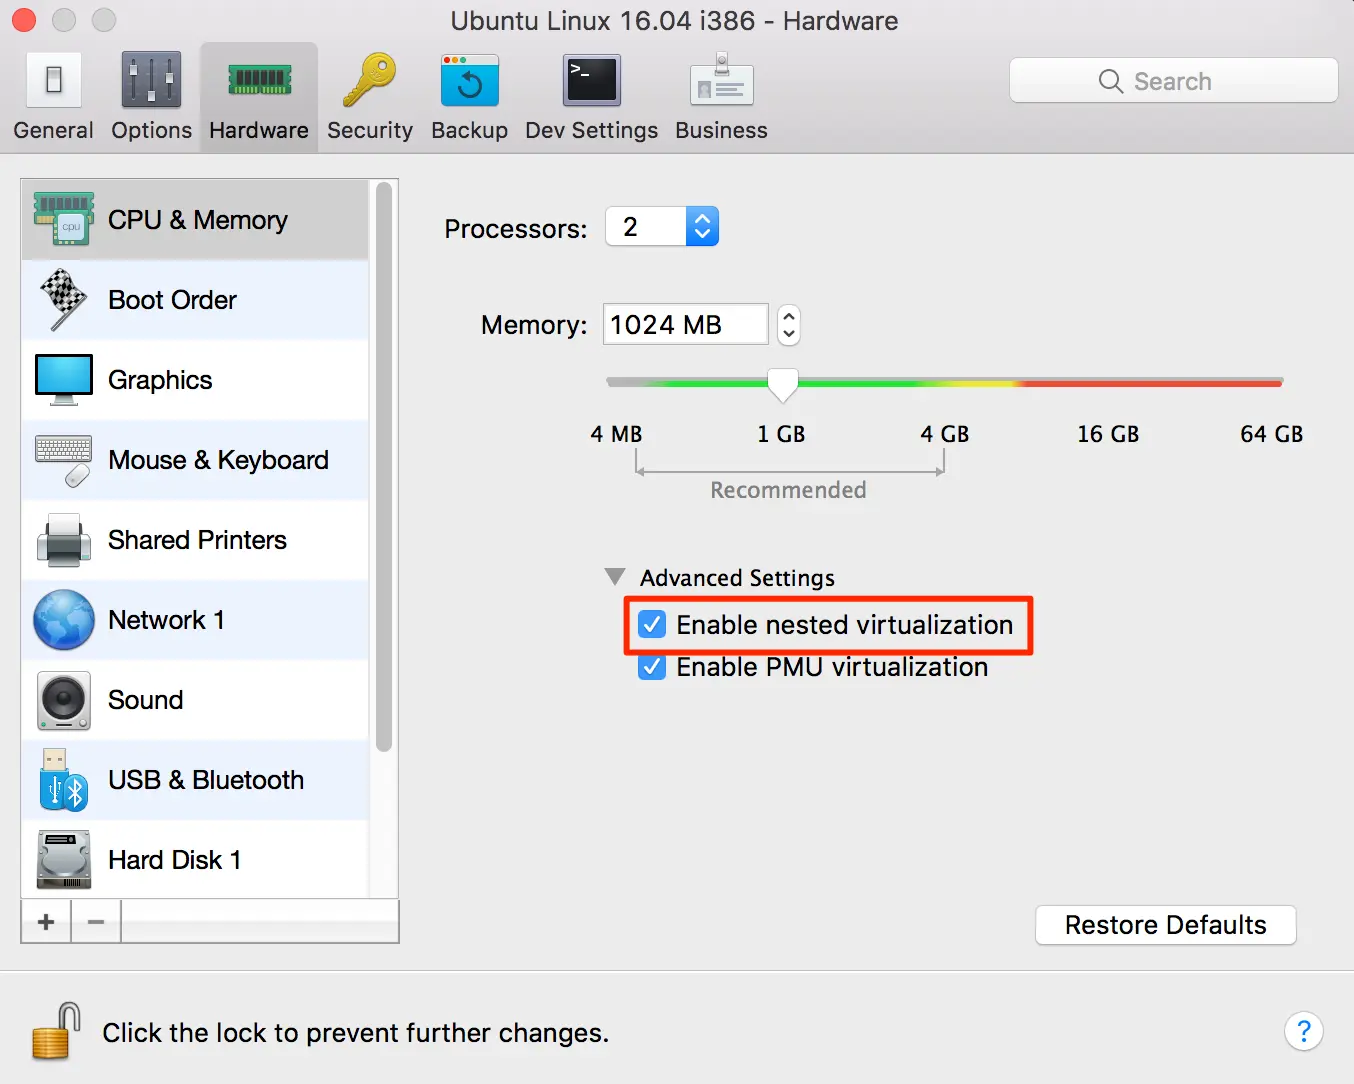Screen dimensions: 1354x1084
Task: Select Hard Disk 1 drive icon
Action: [64, 860]
